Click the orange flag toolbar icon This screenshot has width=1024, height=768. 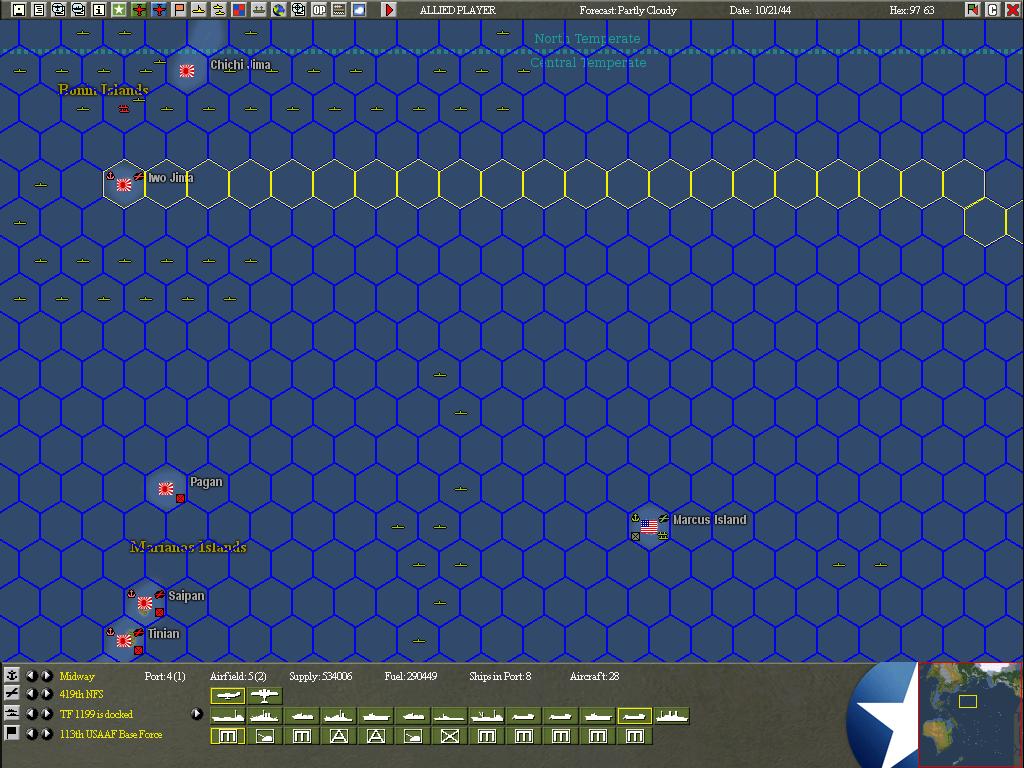coord(179,10)
